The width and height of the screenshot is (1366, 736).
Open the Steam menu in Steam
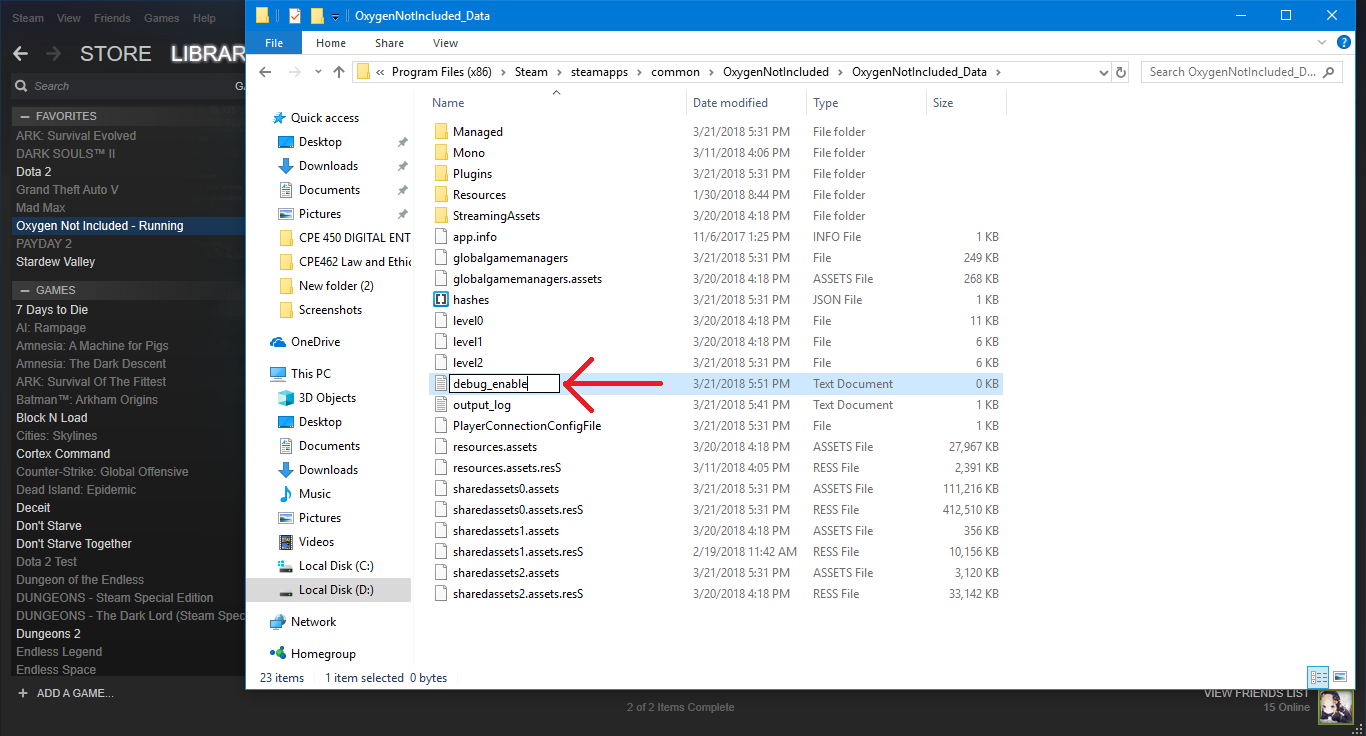pyautogui.click(x=28, y=18)
